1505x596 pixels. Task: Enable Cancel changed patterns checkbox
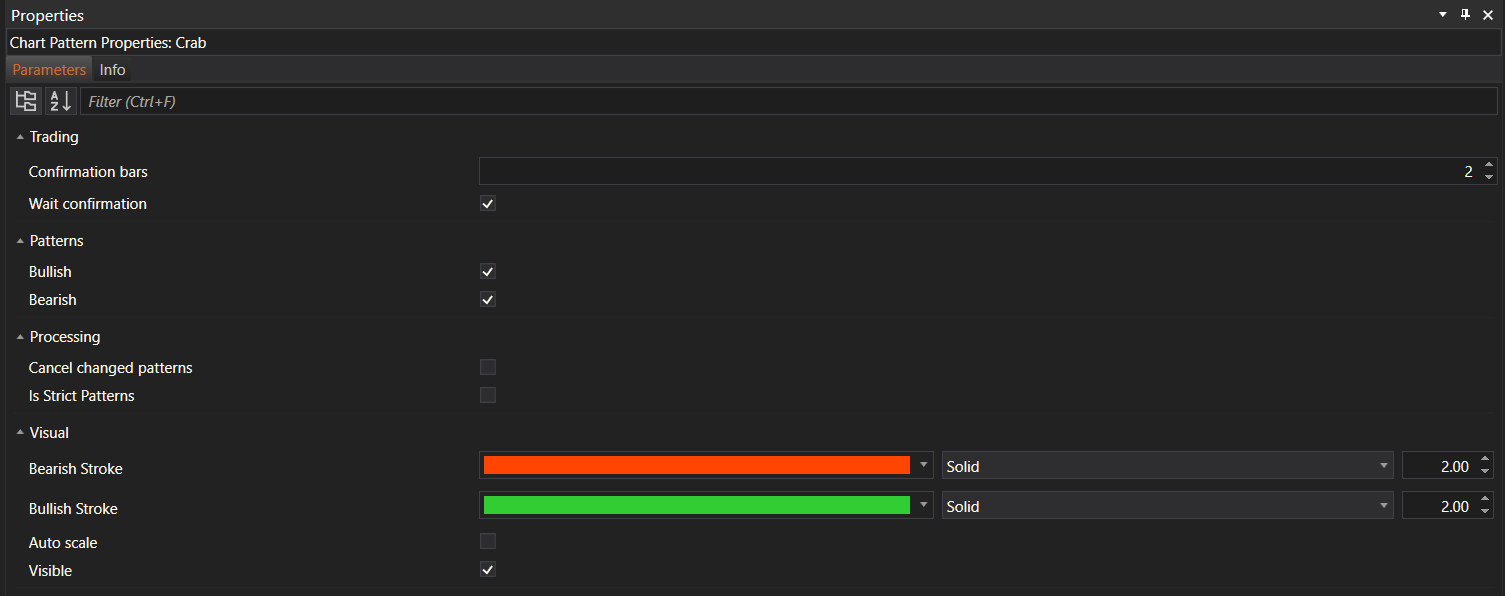click(x=488, y=367)
